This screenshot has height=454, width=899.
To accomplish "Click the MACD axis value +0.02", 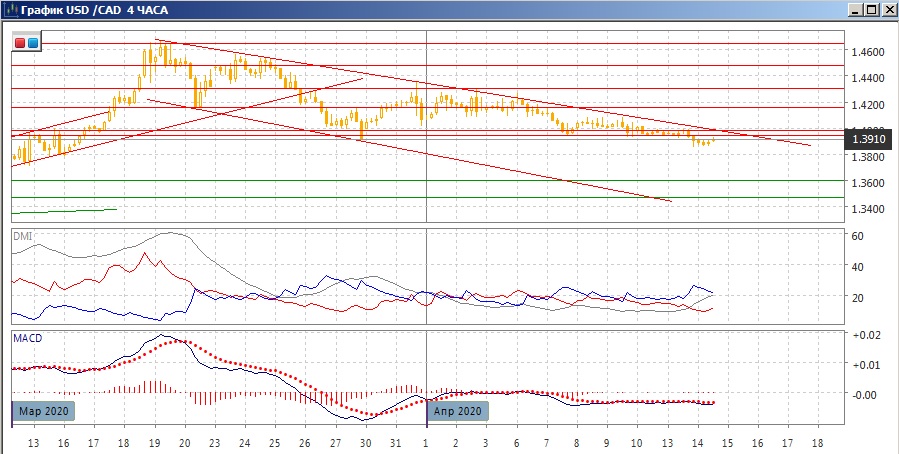I will (x=869, y=335).
